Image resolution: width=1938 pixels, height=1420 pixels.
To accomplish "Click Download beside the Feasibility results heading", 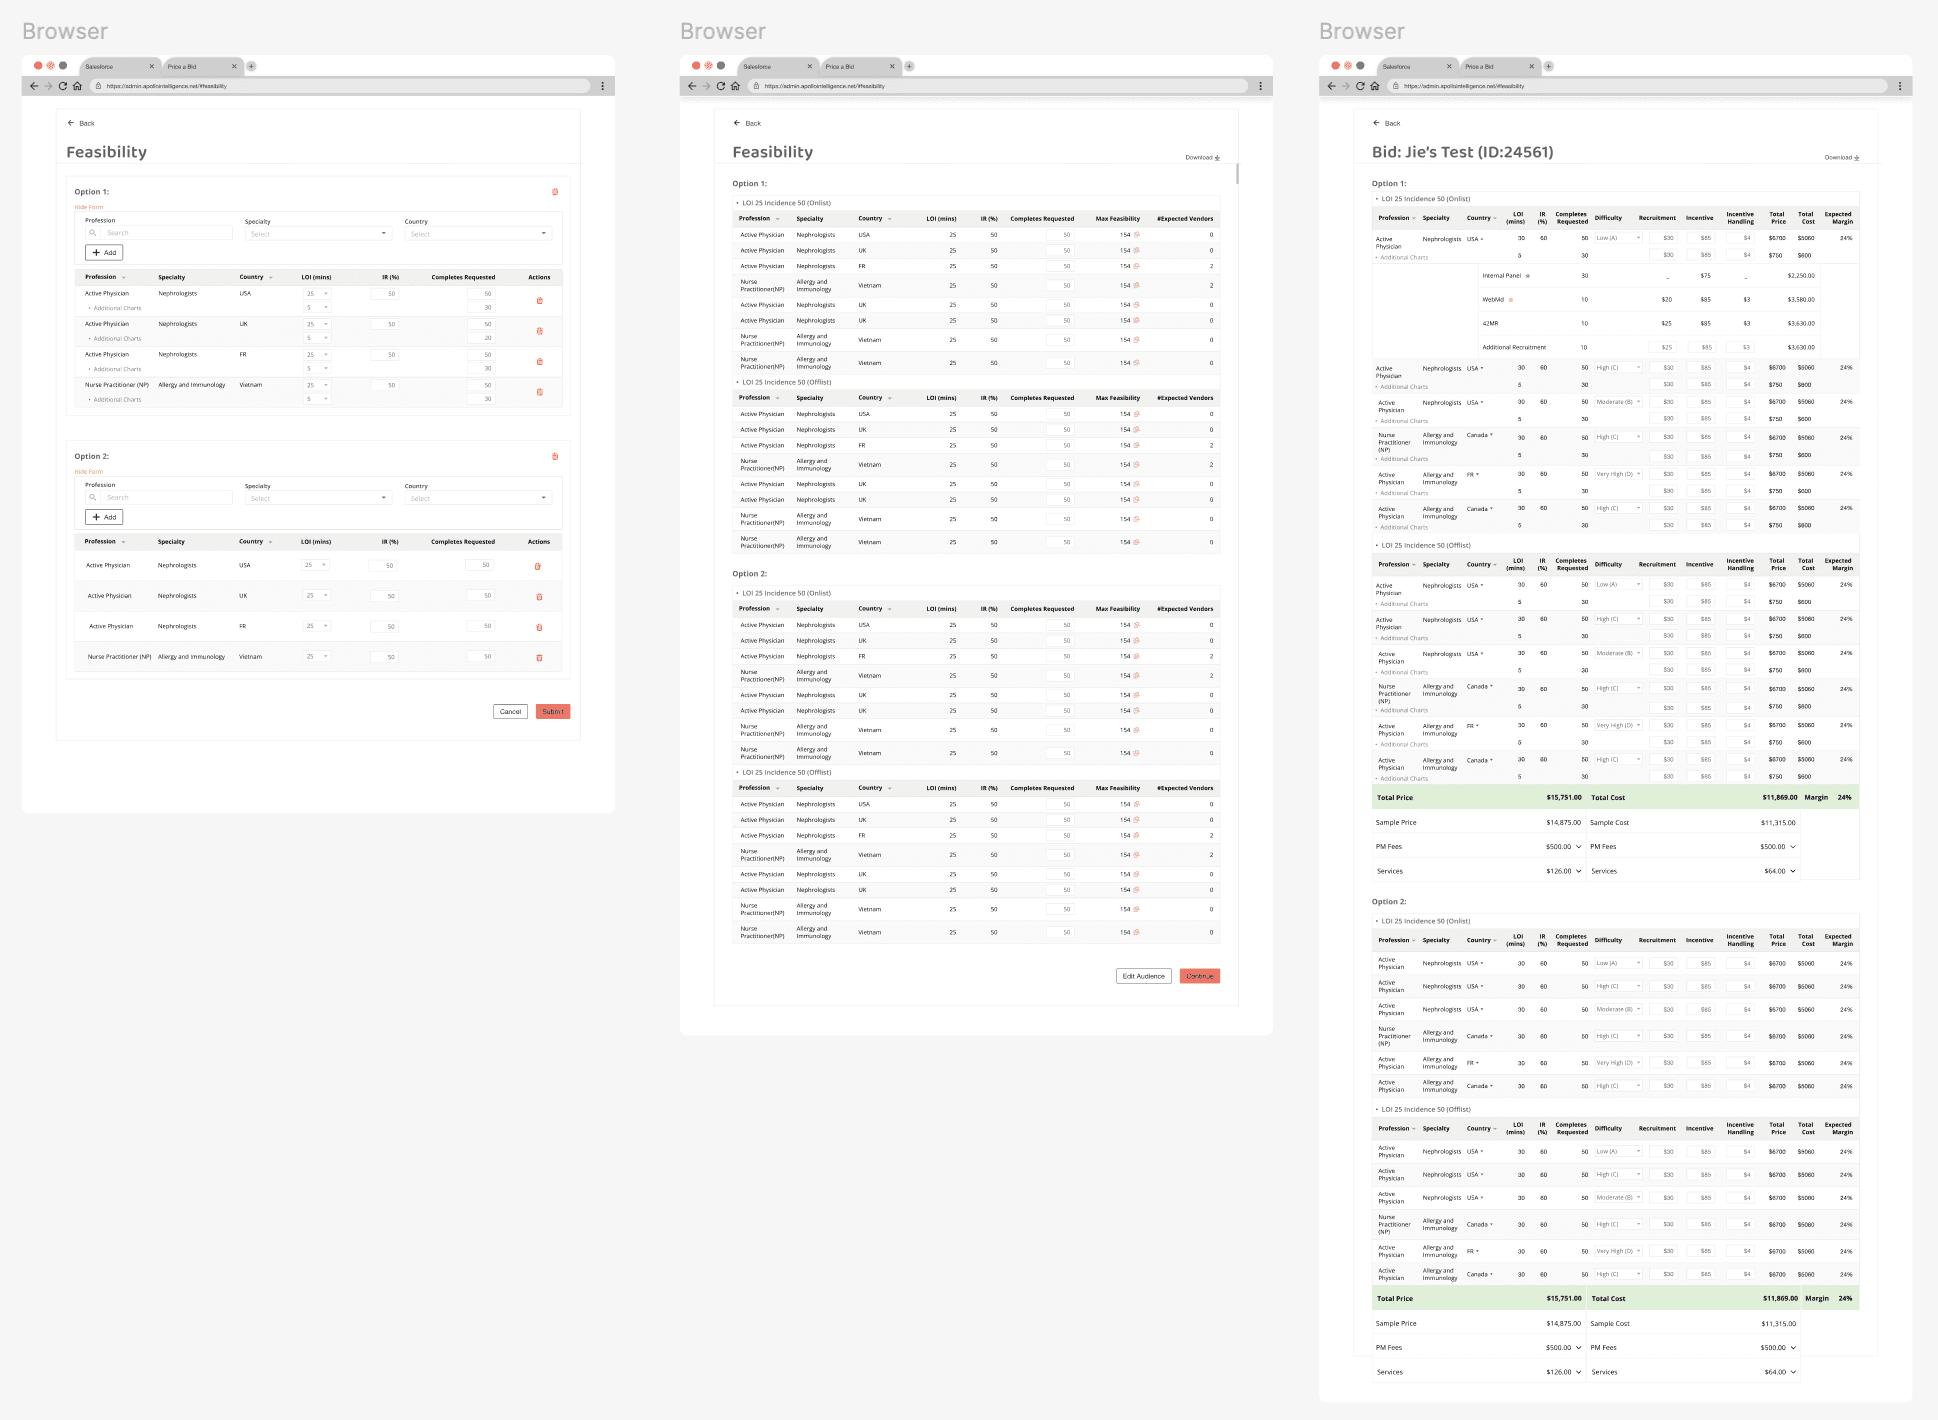I will coord(1202,158).
